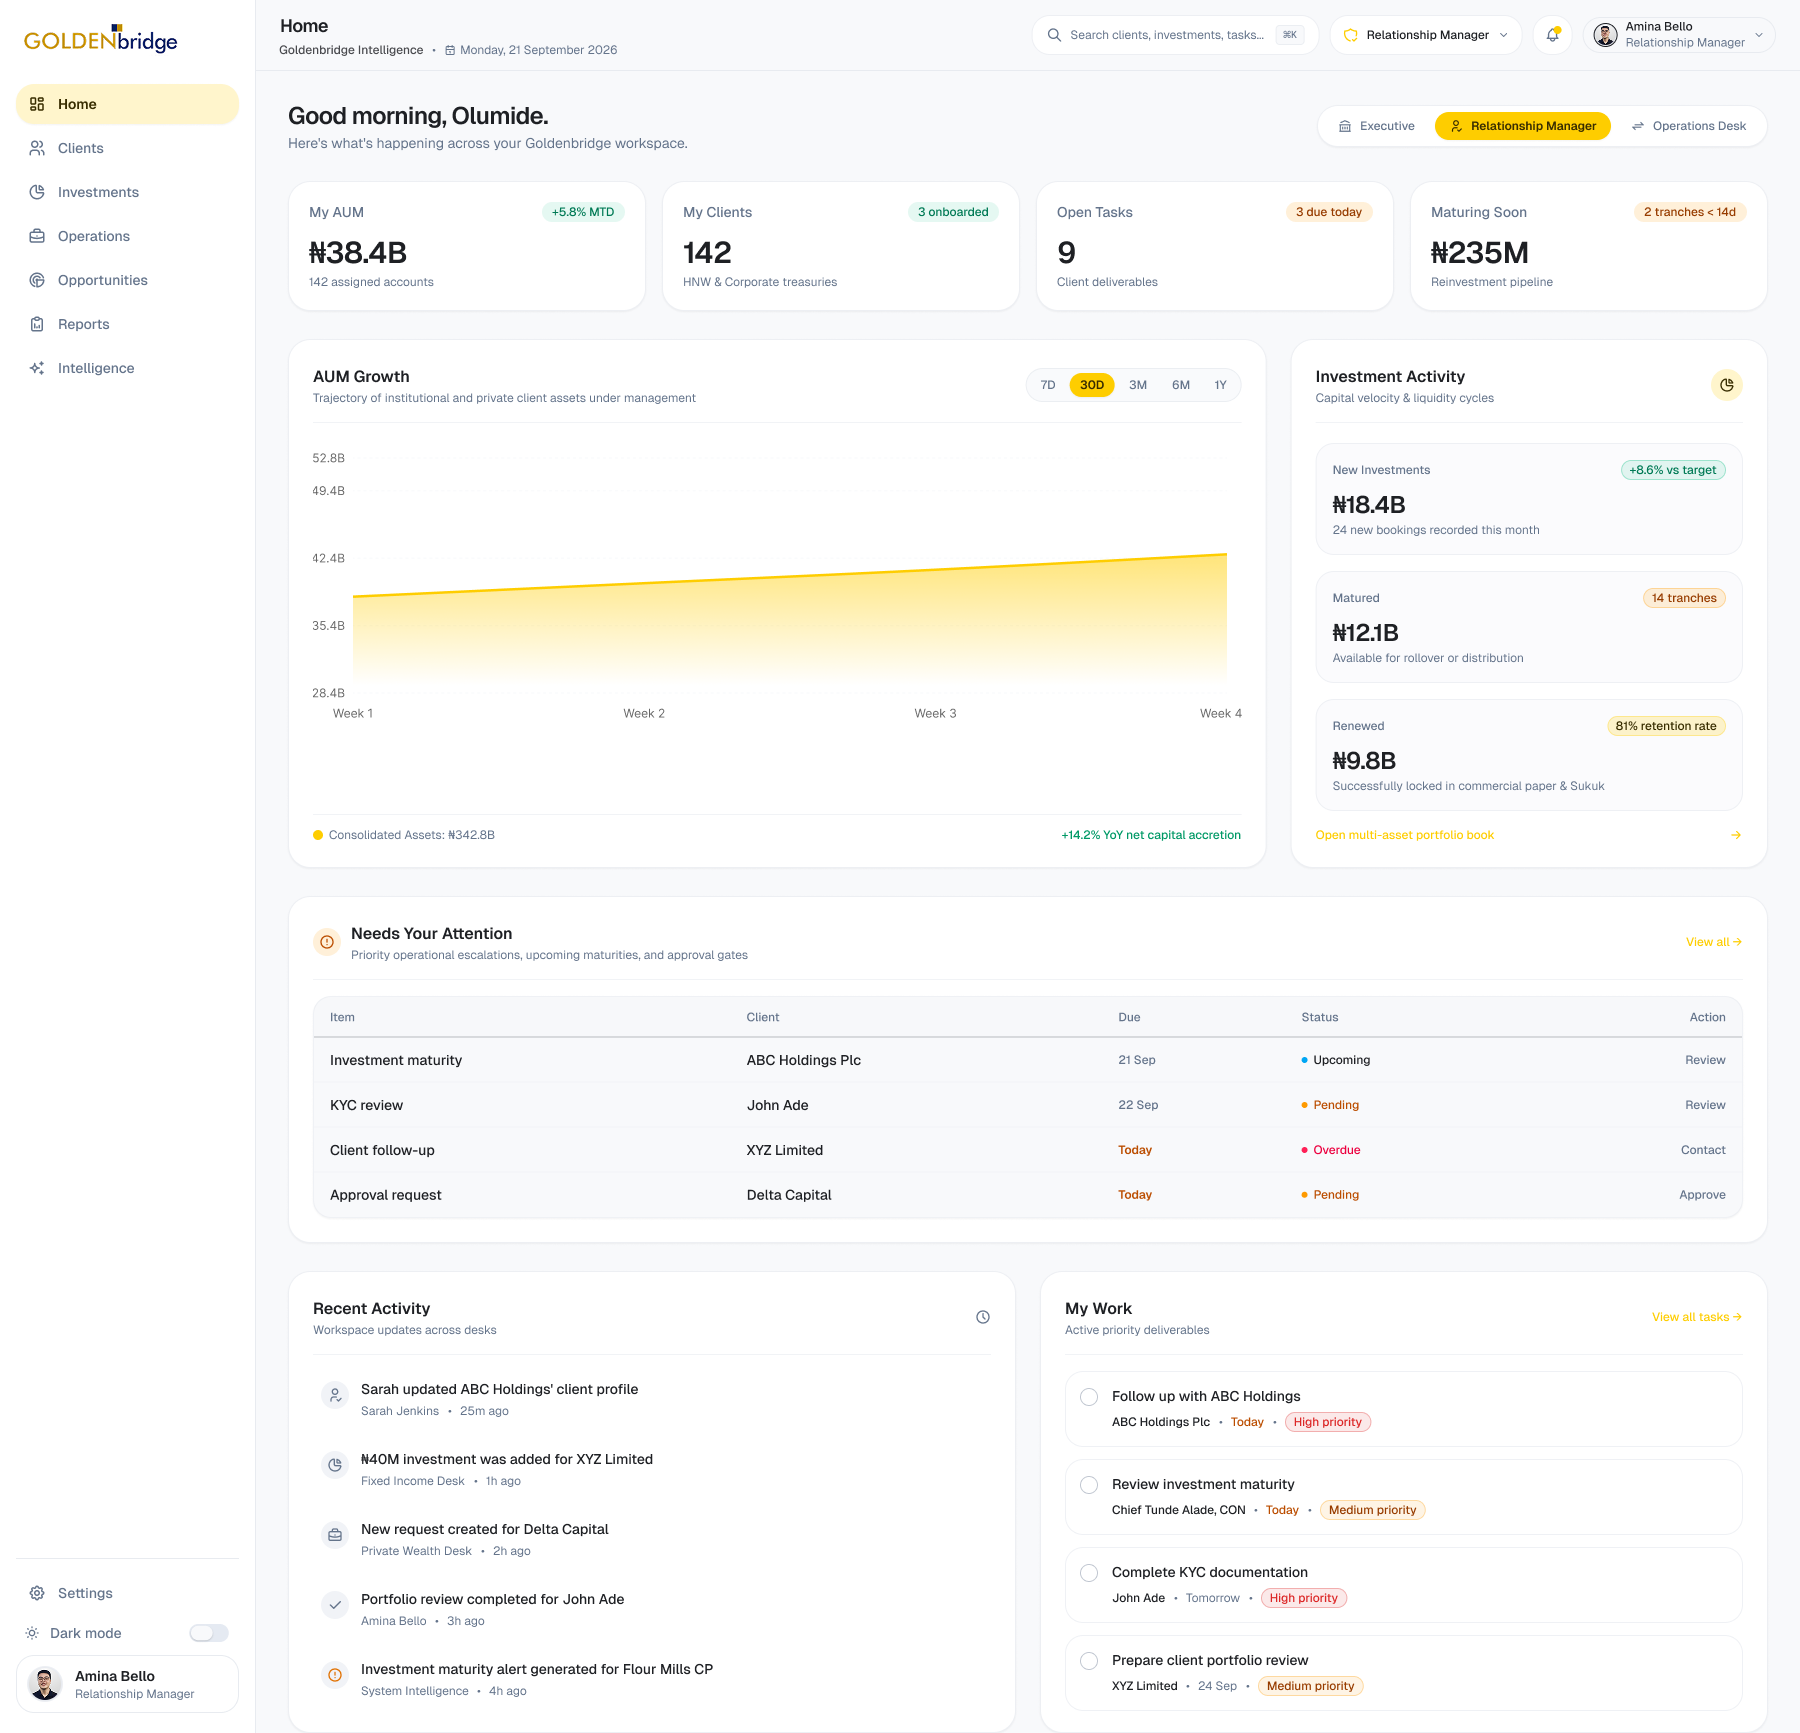
Task: Click the Reports clipboard icon in sidebar
Action: click(x=37, y=324)
